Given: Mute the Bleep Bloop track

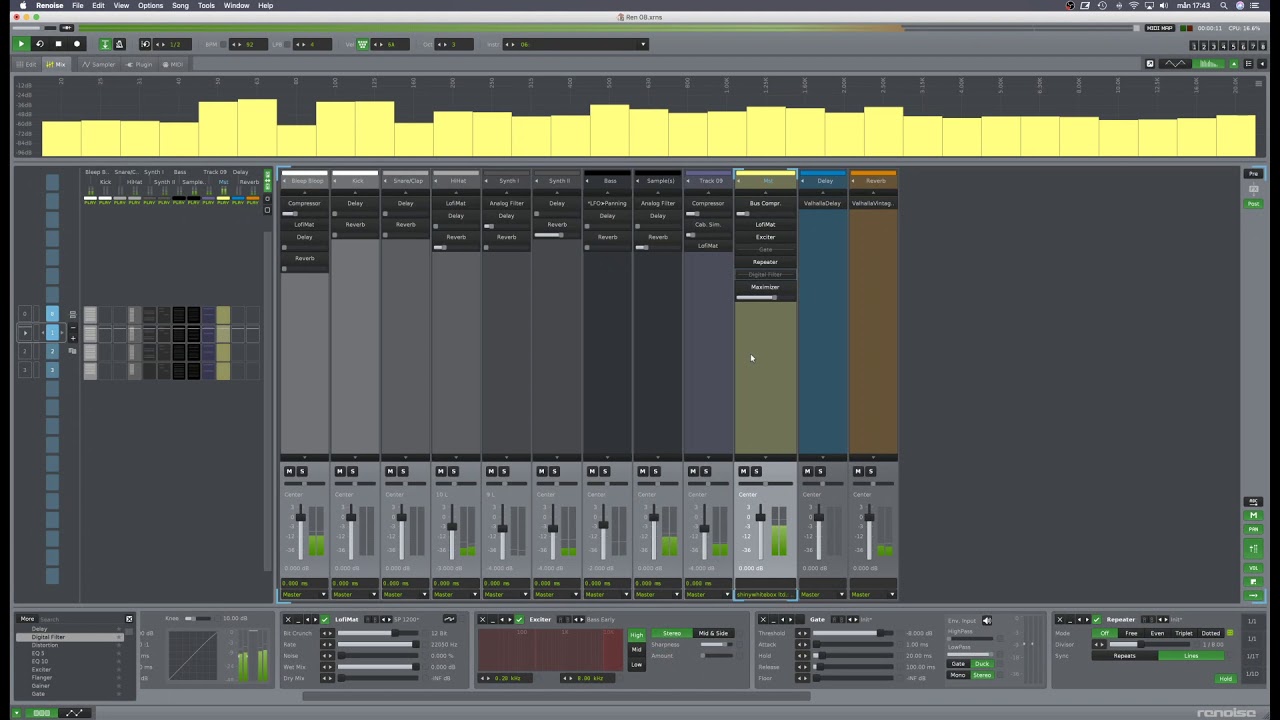Looking at the screenshot, I should click(x=289, y=471).
